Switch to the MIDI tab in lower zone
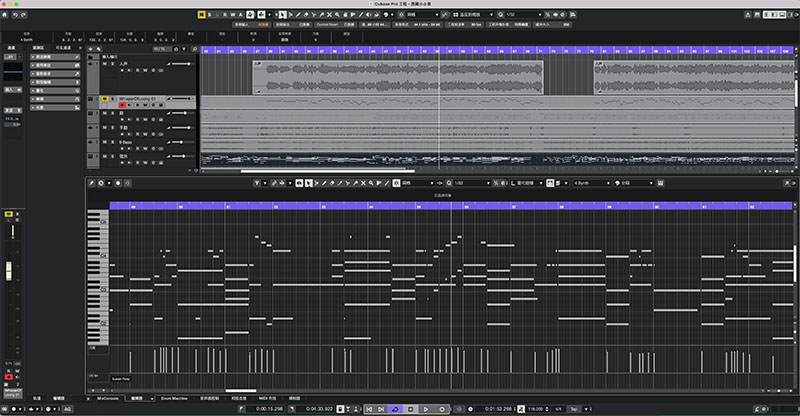 (x=267, y=398)
